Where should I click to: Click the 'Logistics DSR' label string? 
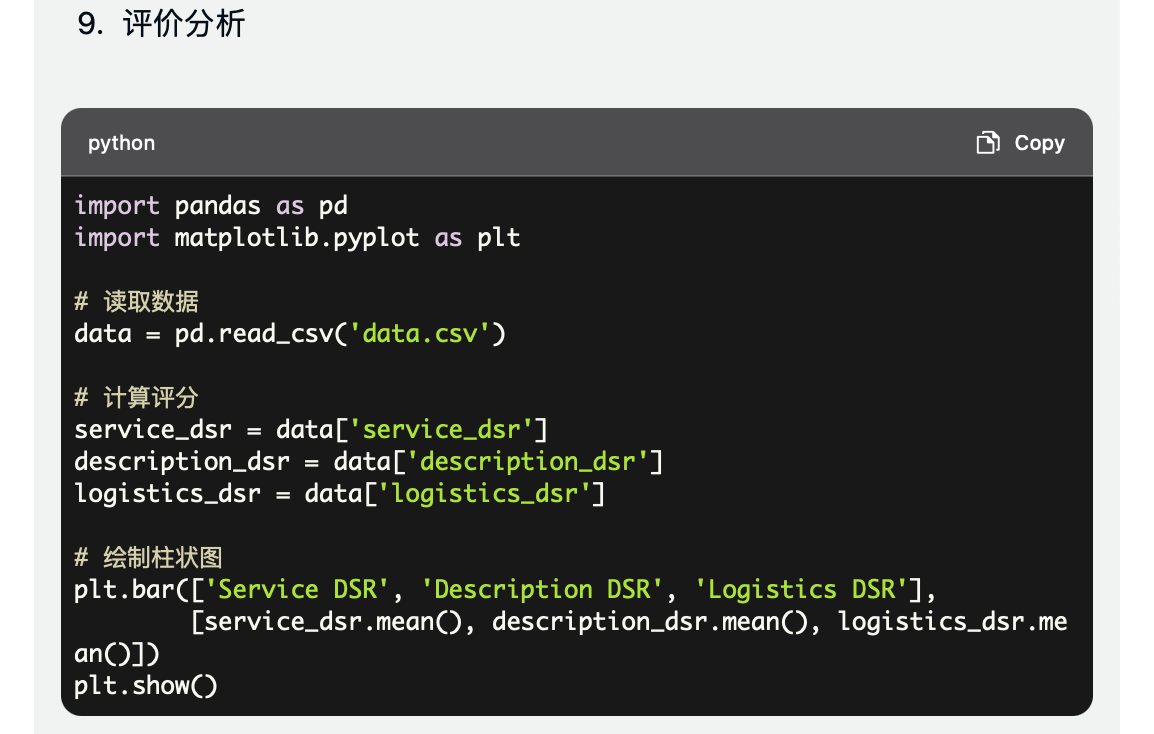point(801,590)
